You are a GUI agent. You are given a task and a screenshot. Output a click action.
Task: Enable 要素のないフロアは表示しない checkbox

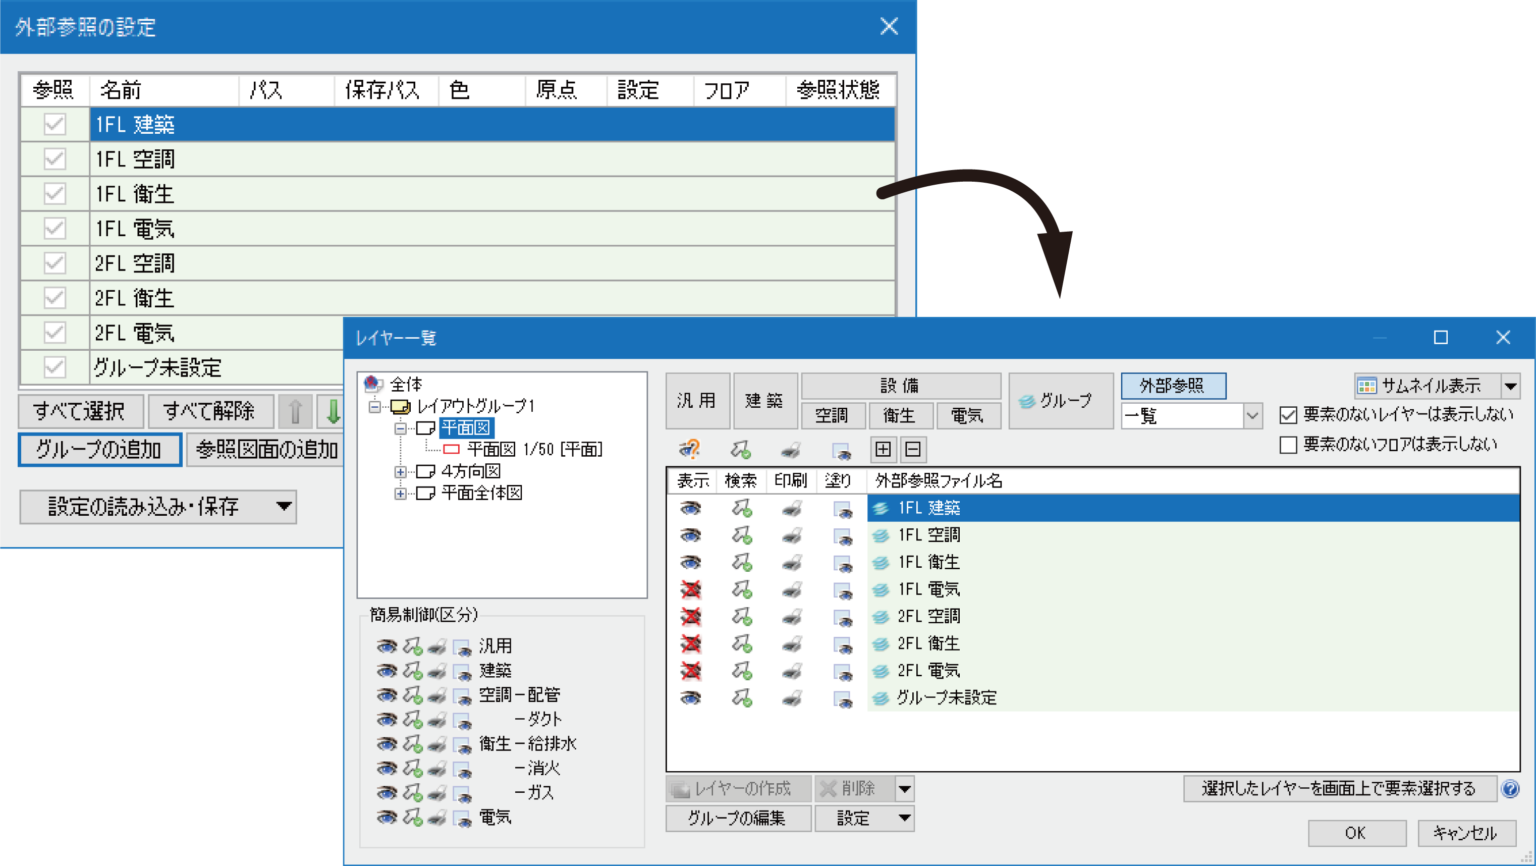click(1288, 445)
